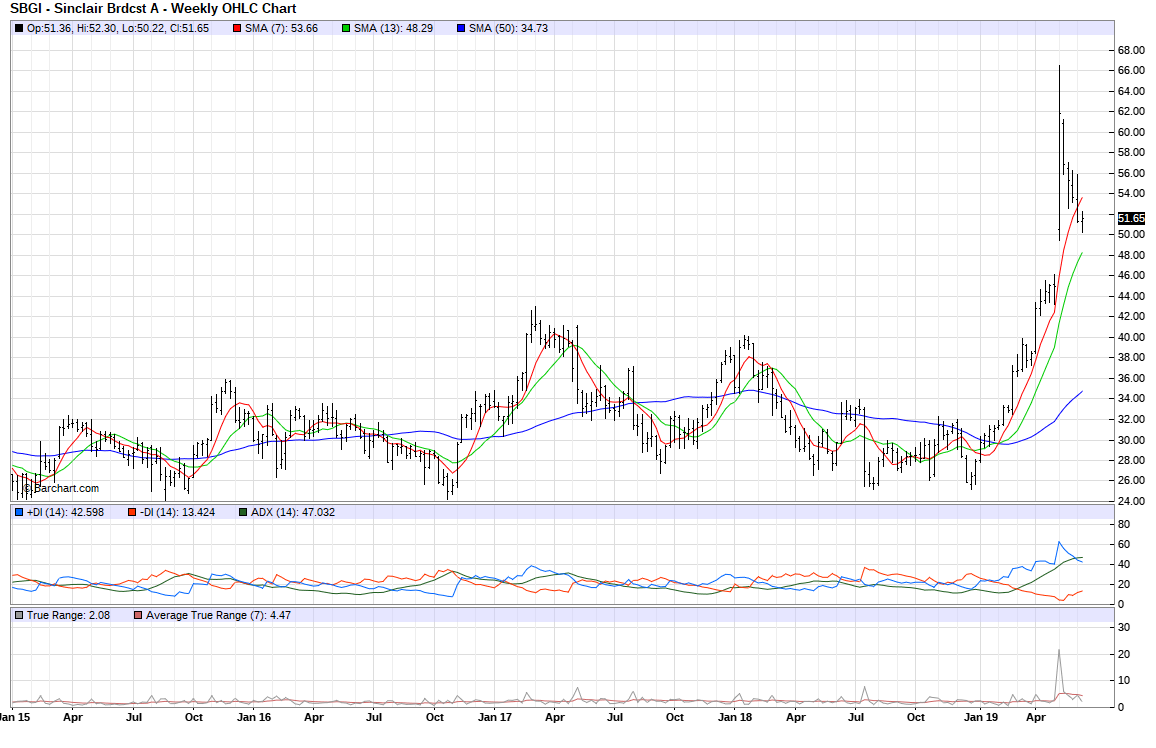
Task: Click the 62.00 price axis label
Action: [1131, 112]
